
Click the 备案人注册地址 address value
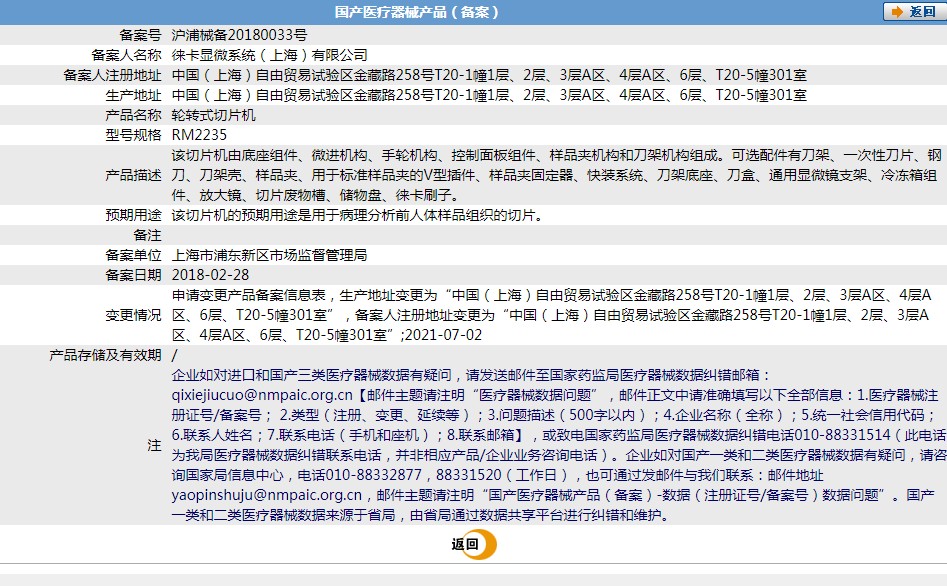pos(489,75)
